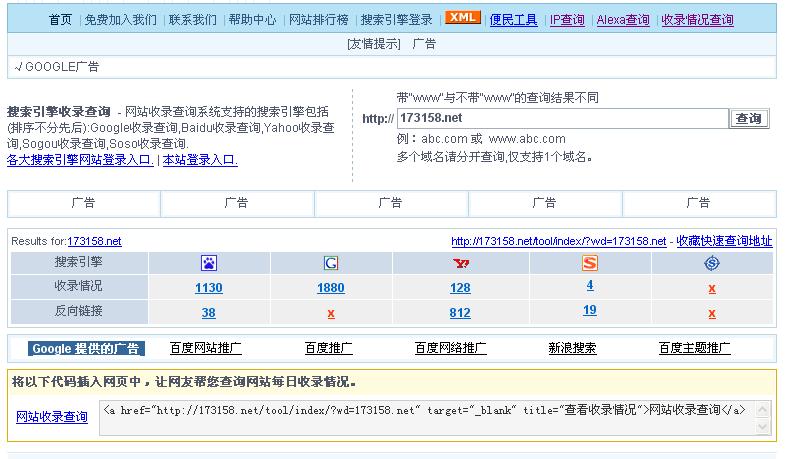Image resolution: width=806 pixels, height=459 pixels.
Task: Click the GOOGLE广告 text
Action: 62,67
